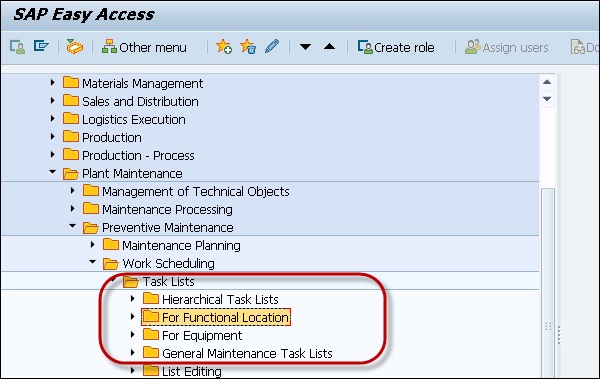
Task: Expand the Sales and Distribution node
Action: [52, 100]
